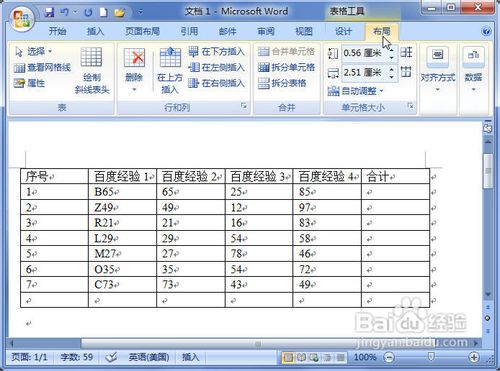The image size is (500, 371).
Task: Go to next page button
Action: pos(488,331)
